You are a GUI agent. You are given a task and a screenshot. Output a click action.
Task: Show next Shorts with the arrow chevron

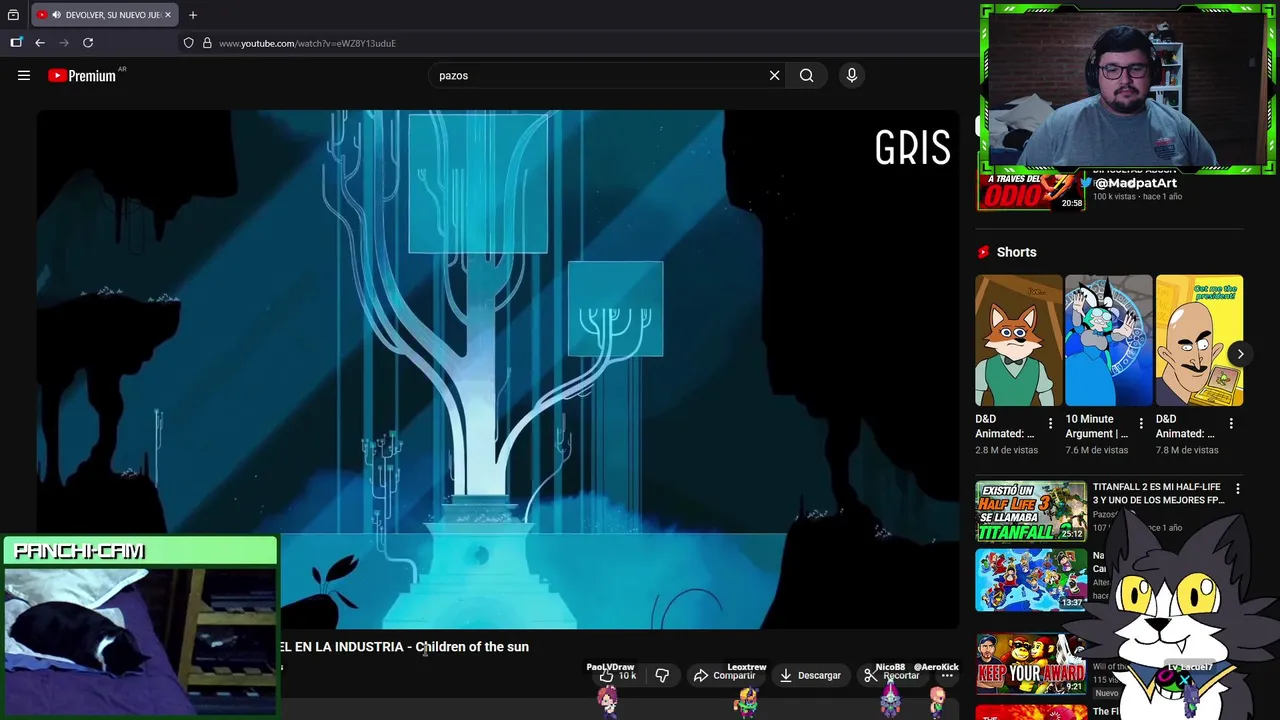pyautogui.click(x=1240, y=354)
